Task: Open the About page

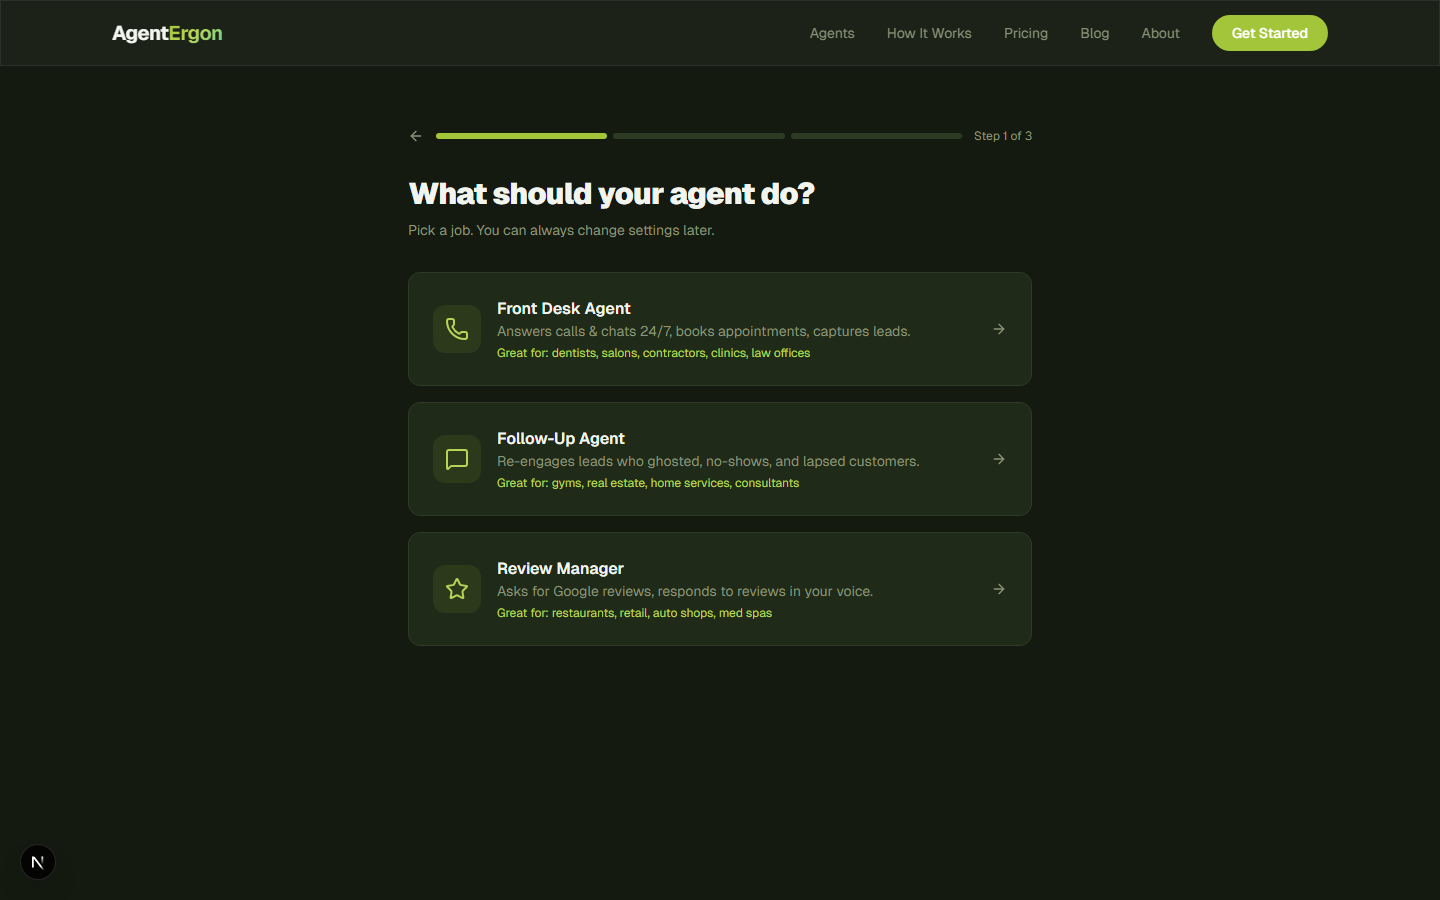Action: click(1160, 33)
